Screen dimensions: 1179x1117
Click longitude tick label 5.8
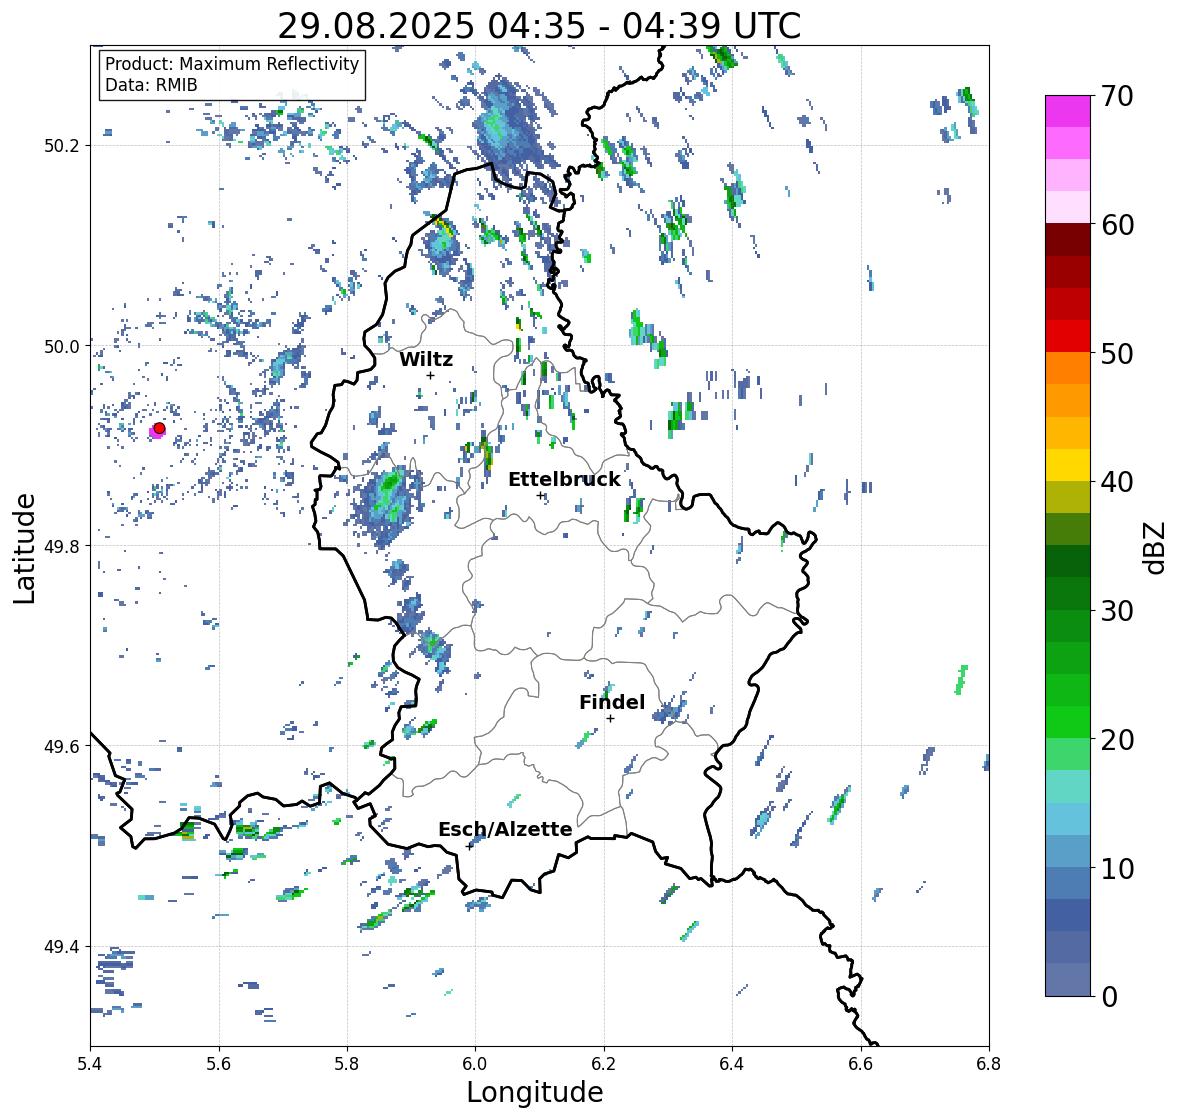click(347, 1064)
